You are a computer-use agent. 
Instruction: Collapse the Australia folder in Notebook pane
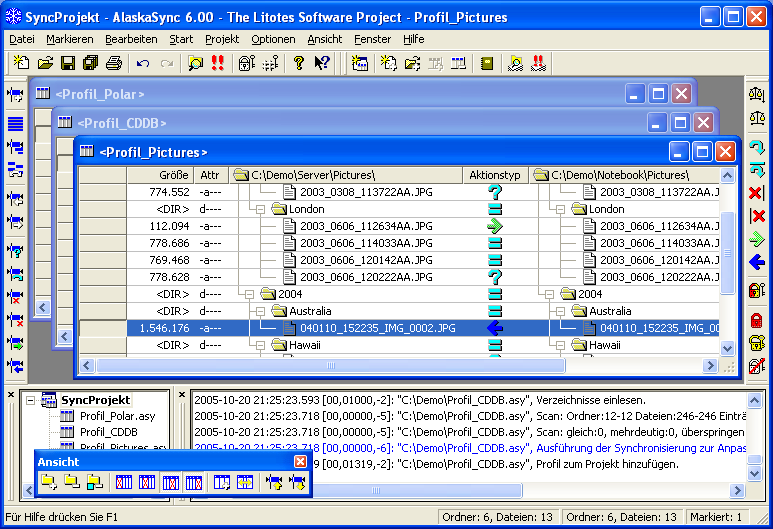560,312
